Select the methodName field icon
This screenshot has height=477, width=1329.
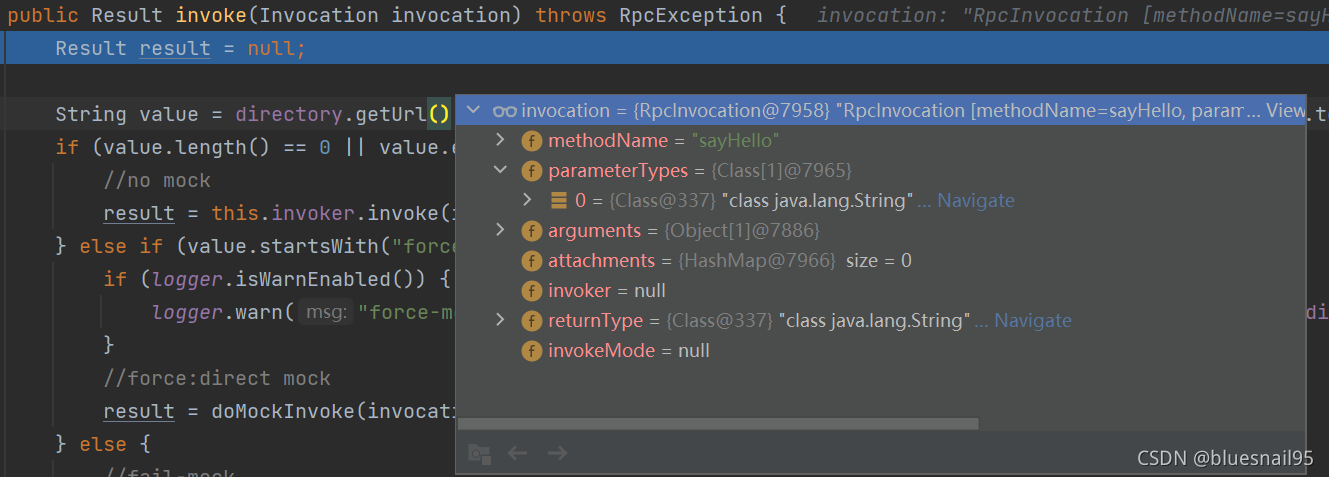532,141
